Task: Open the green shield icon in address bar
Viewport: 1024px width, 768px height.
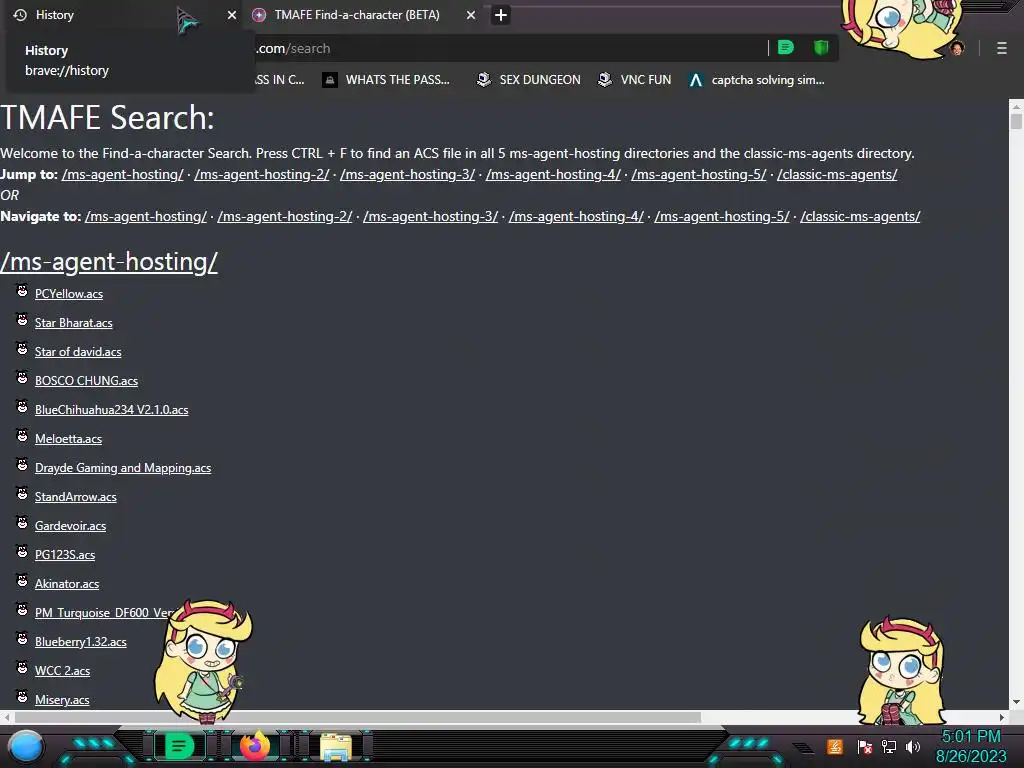Action: [x=821, y=47]
